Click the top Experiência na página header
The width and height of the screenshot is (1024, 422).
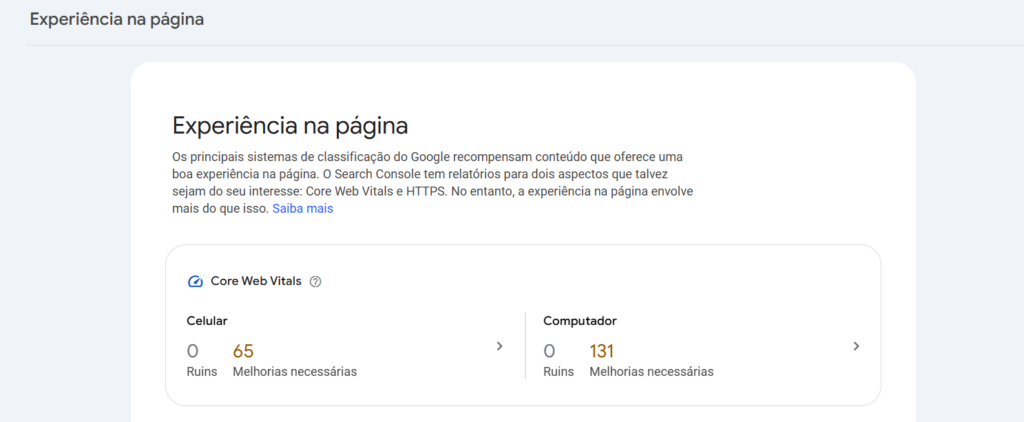[x=117, y=20]
